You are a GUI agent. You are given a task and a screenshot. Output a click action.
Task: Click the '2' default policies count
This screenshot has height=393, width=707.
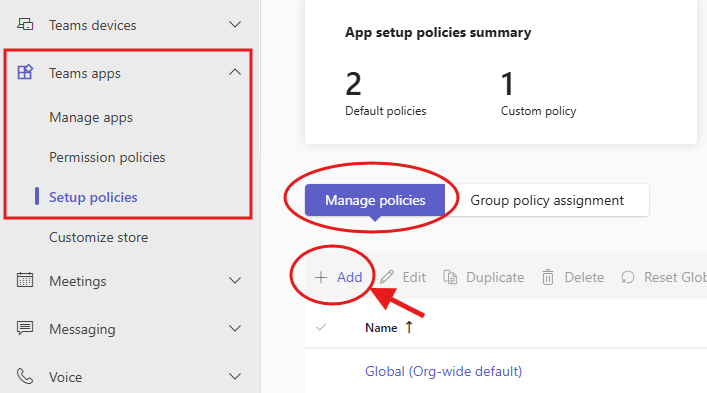354,84
